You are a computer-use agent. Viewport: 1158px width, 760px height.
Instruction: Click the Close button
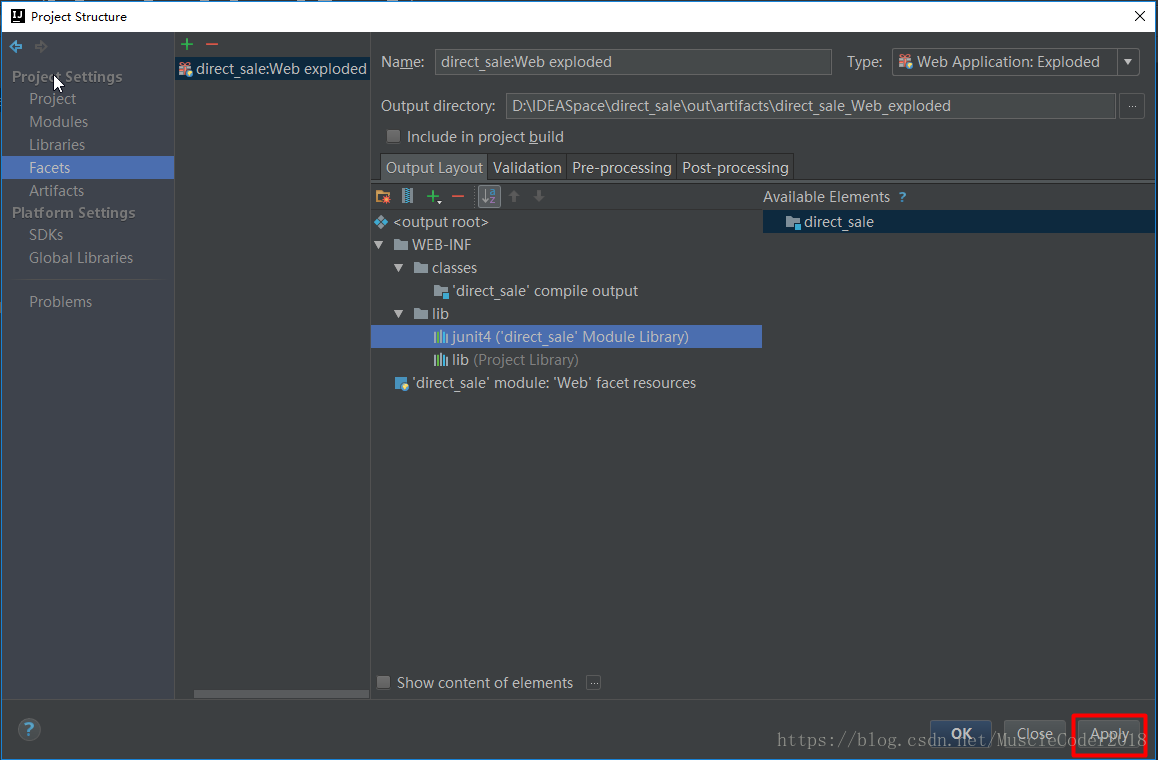click(1035, 734)
